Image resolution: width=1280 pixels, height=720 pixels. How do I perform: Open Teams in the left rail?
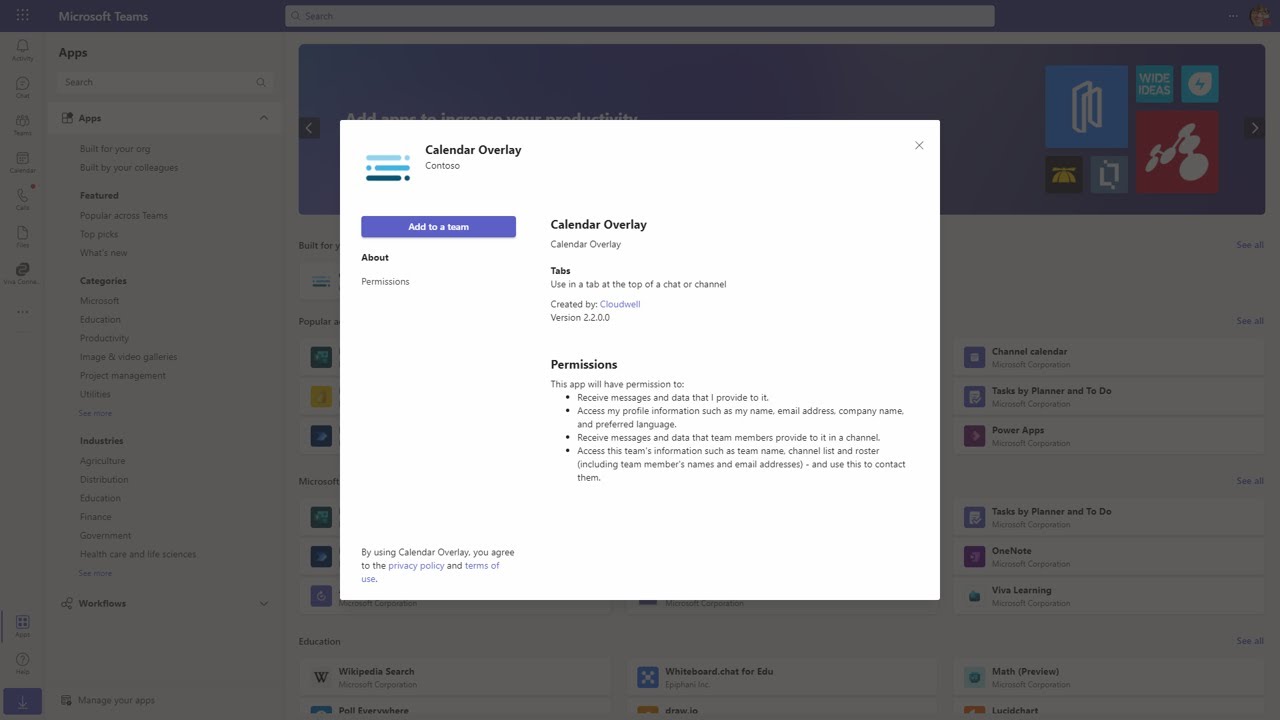tap(22, 125)
